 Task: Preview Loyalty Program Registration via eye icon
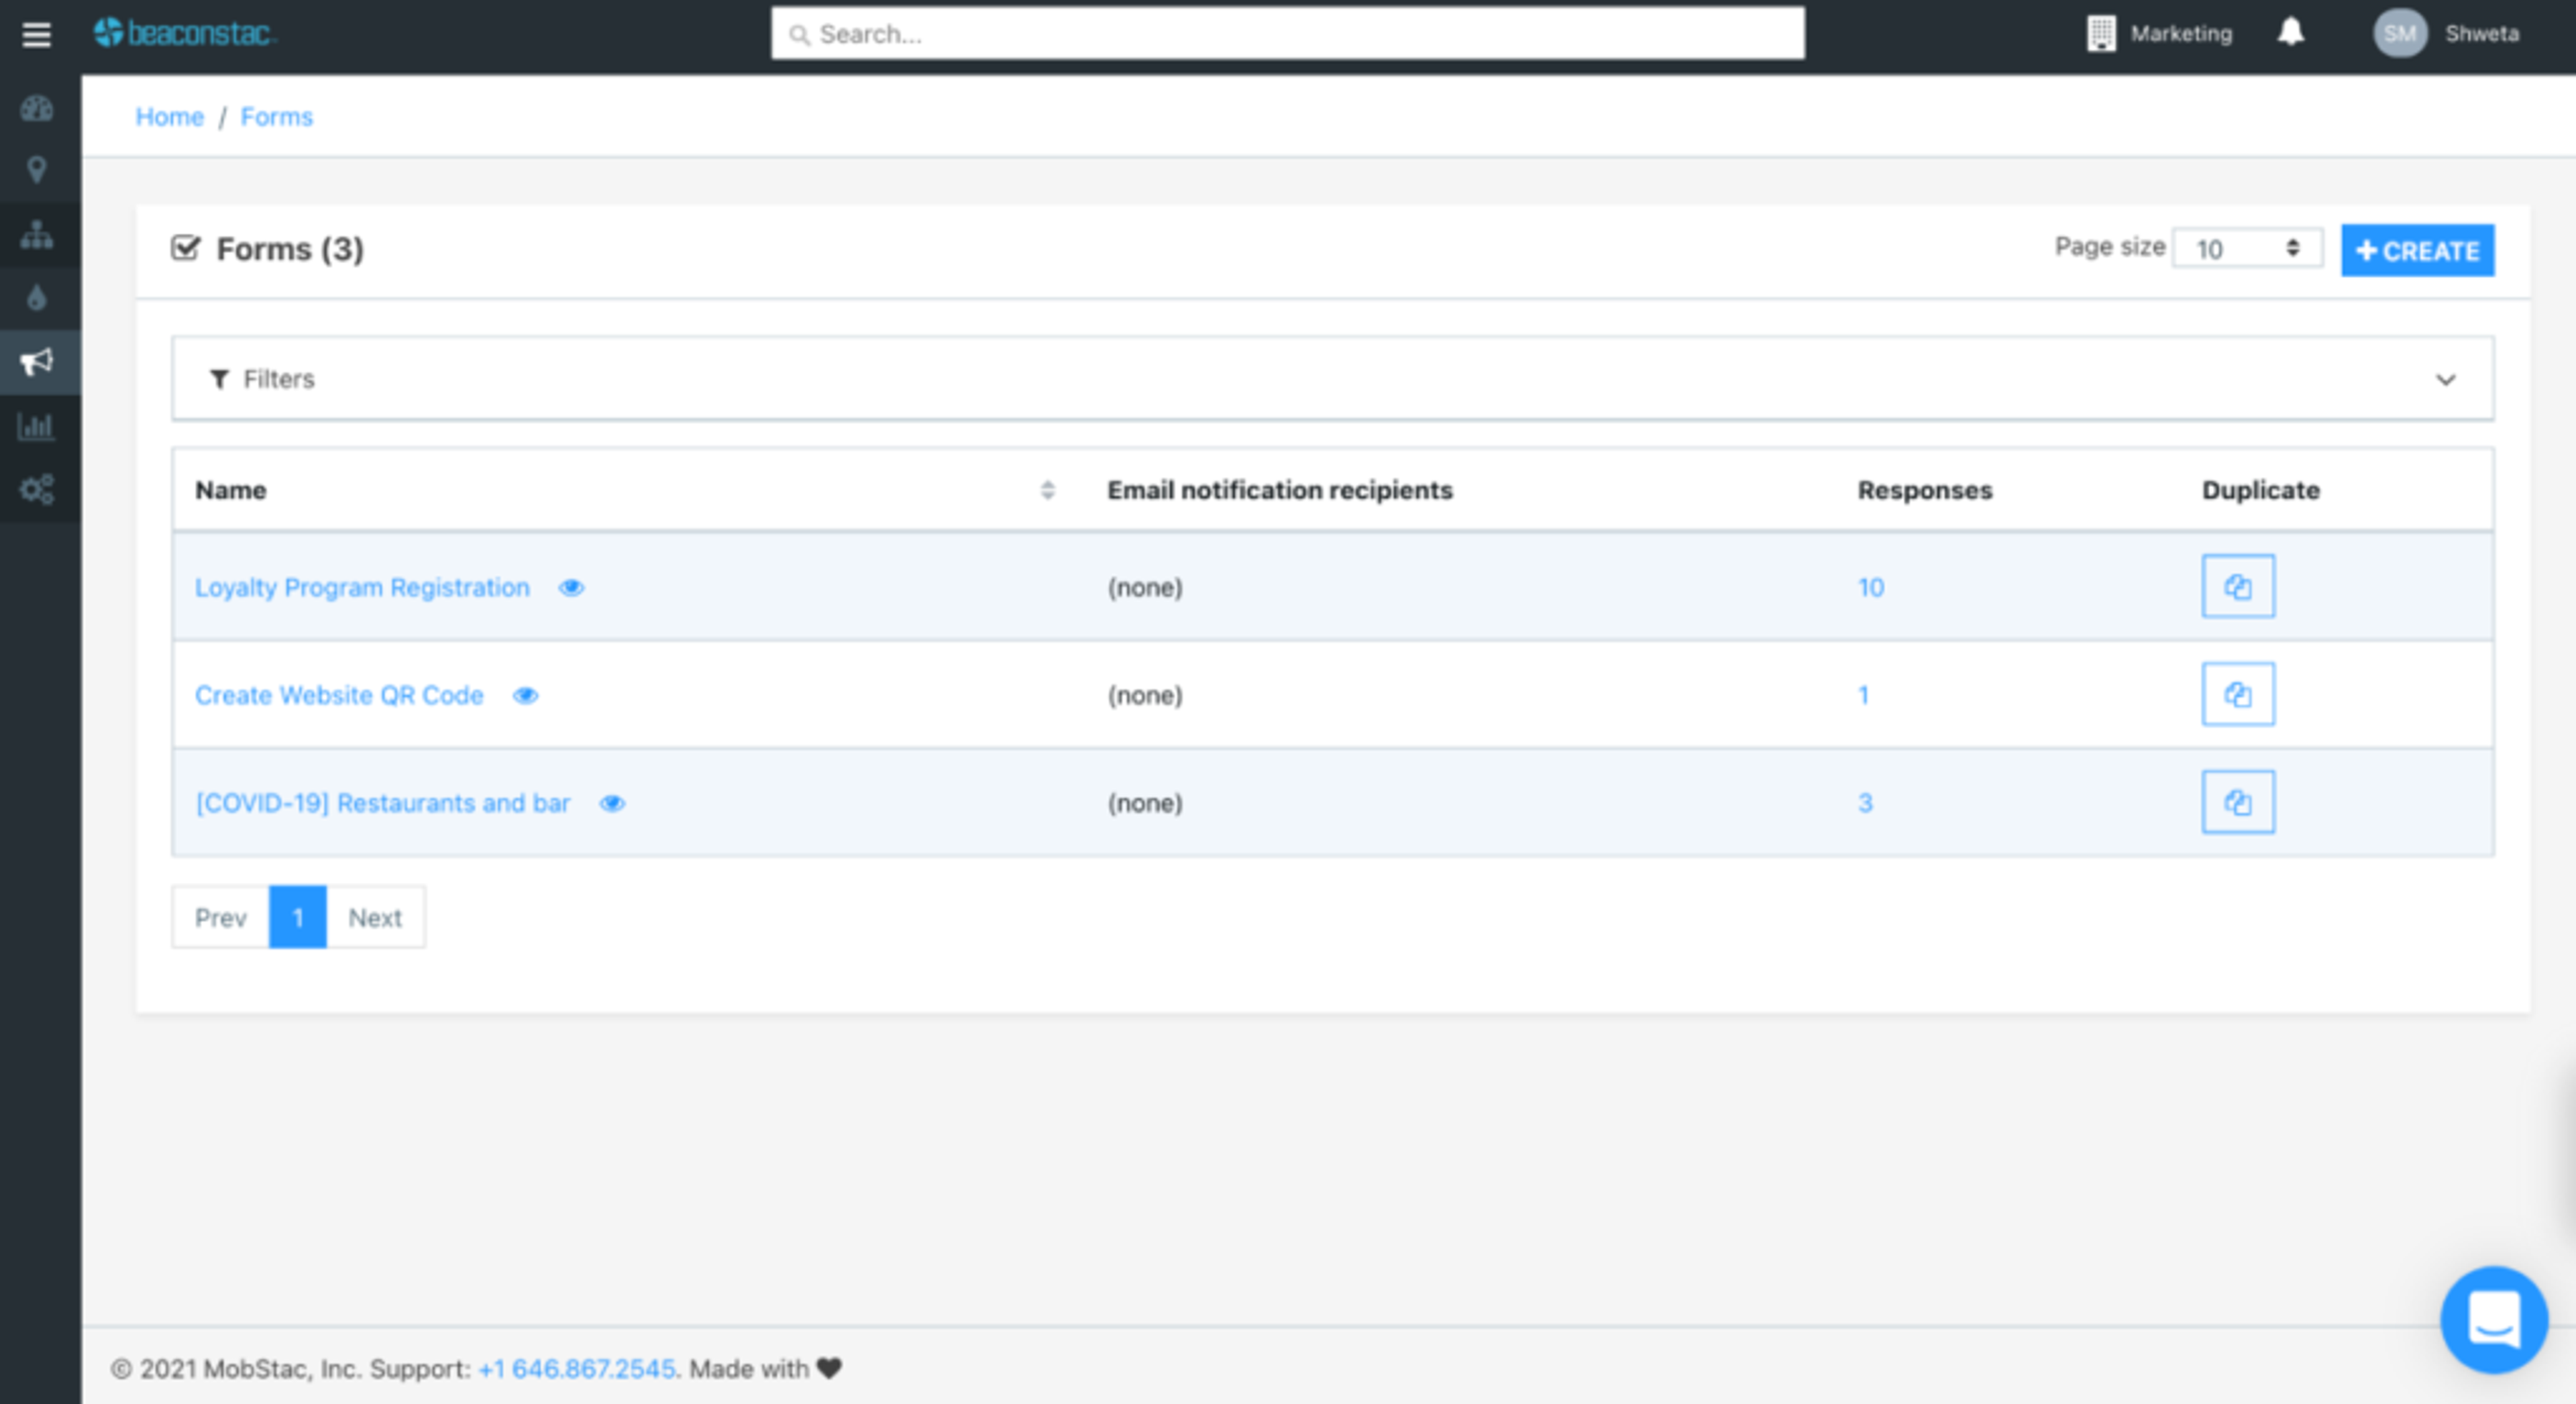pyautogui.click(x=571, y=588)
